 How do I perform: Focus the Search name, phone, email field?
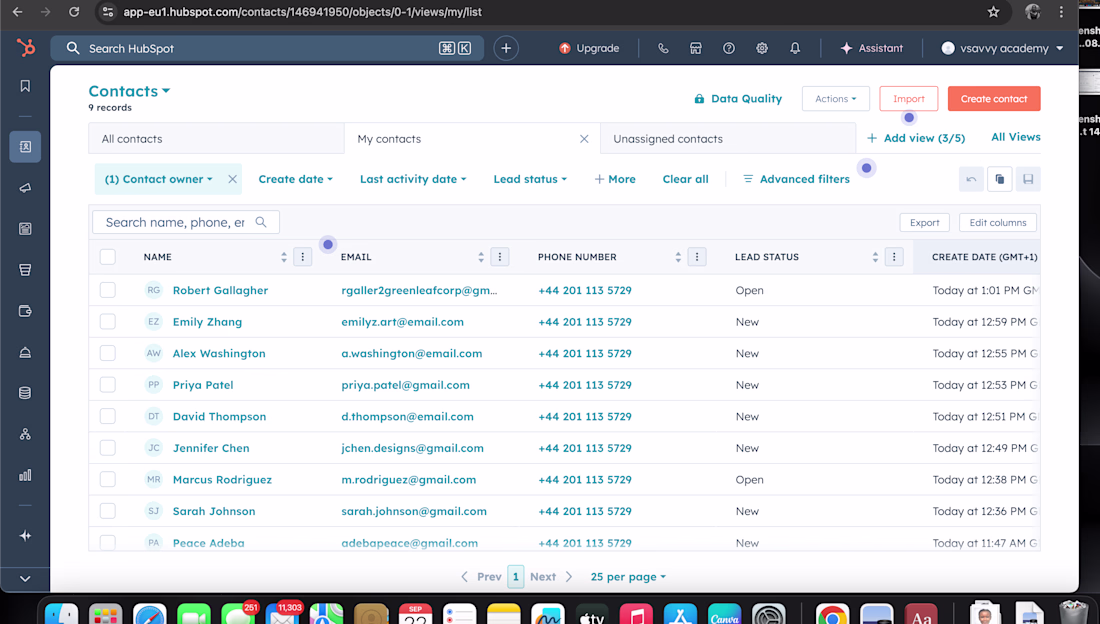click(x=186, y=223)
